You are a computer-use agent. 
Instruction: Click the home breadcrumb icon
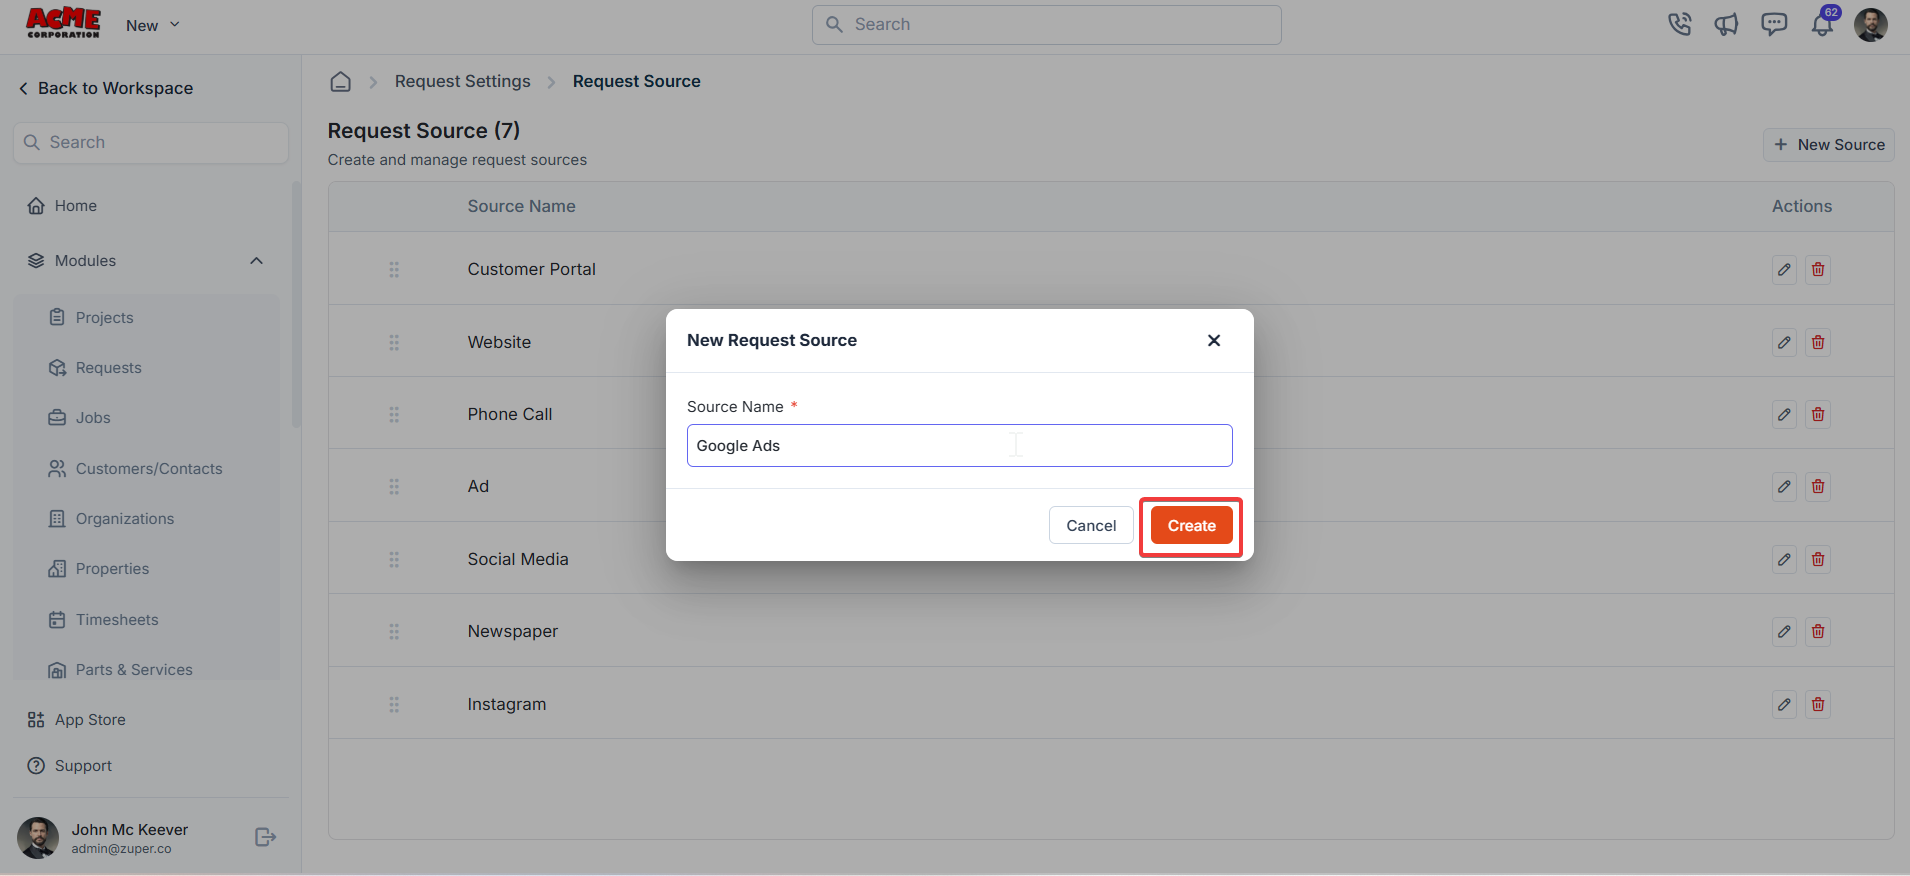pos(341,82)
